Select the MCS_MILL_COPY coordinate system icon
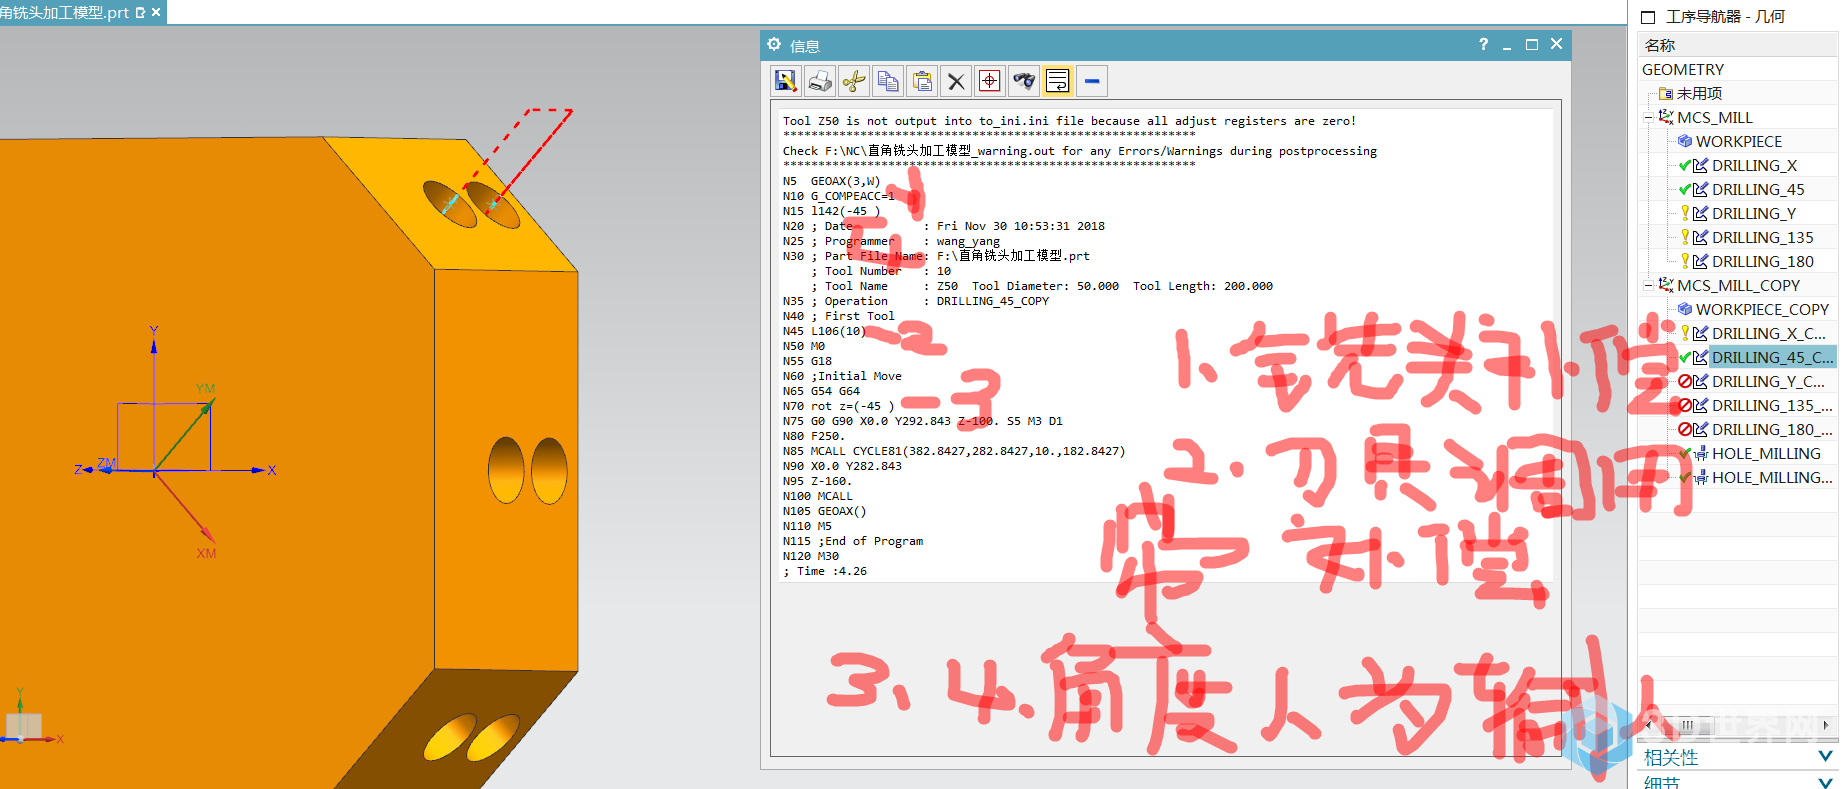 (1666, 285)
